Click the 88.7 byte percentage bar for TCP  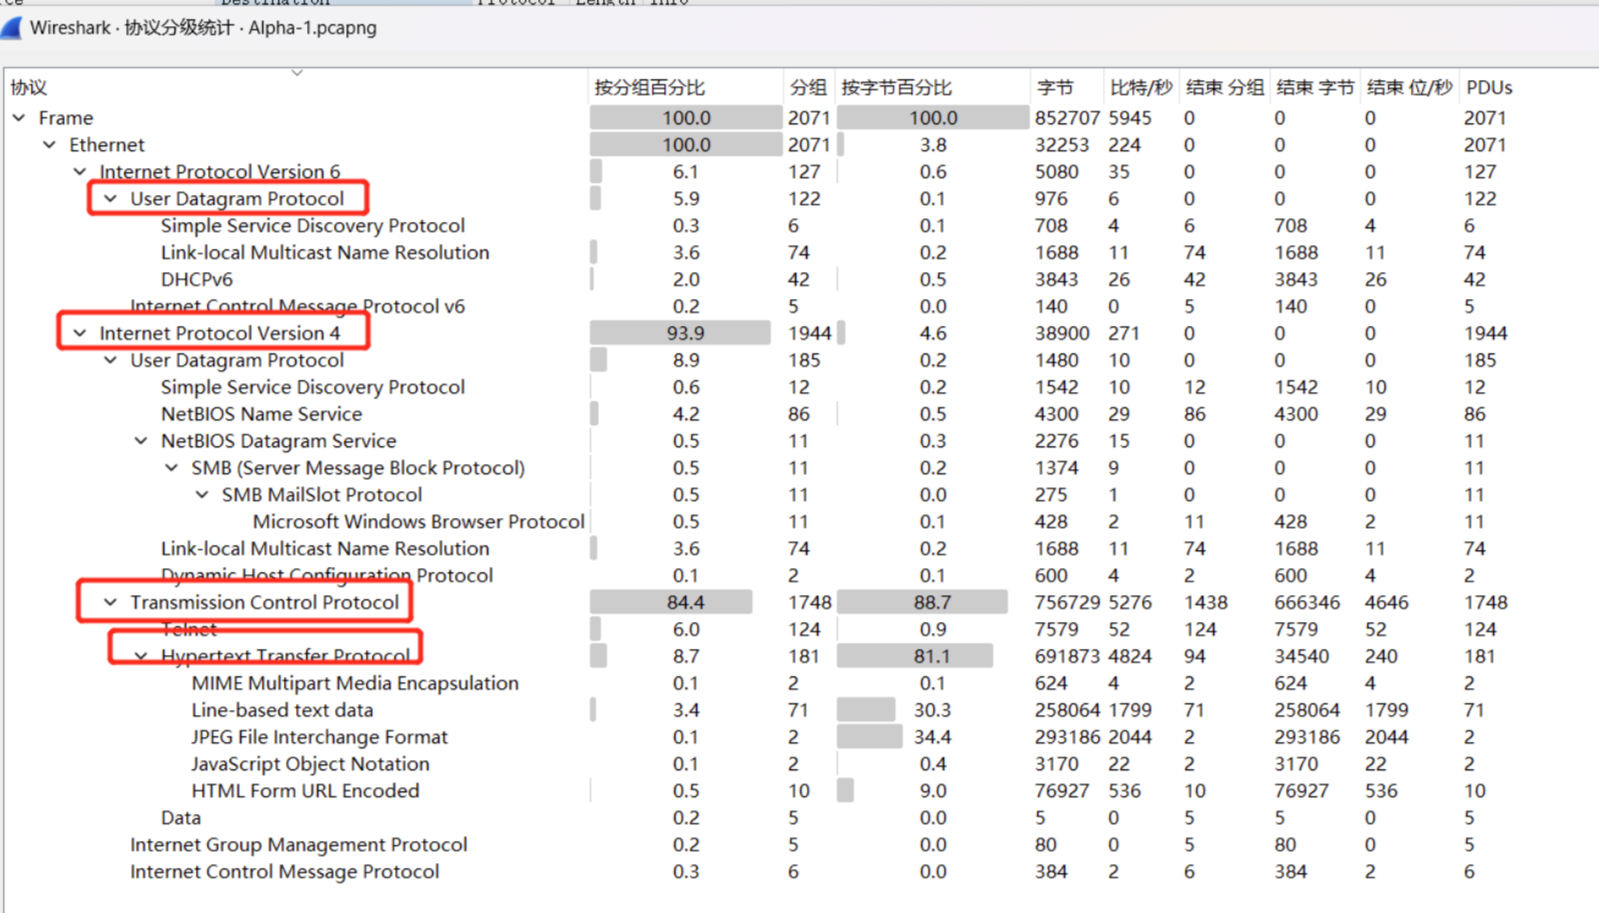coord(922,602)
